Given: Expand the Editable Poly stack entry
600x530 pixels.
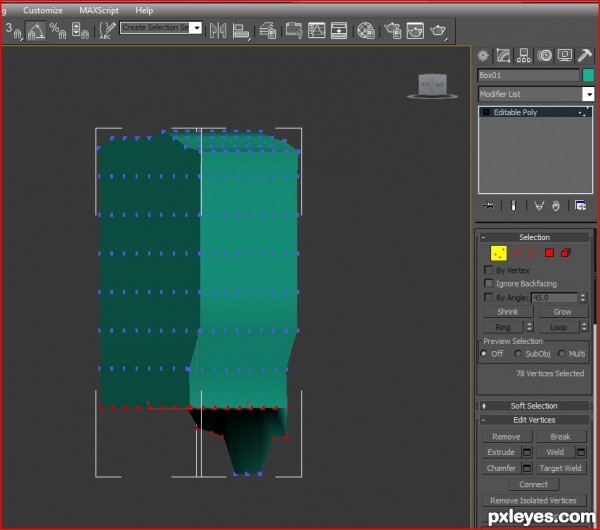Looking at the screenshot, I should point(486,112).
